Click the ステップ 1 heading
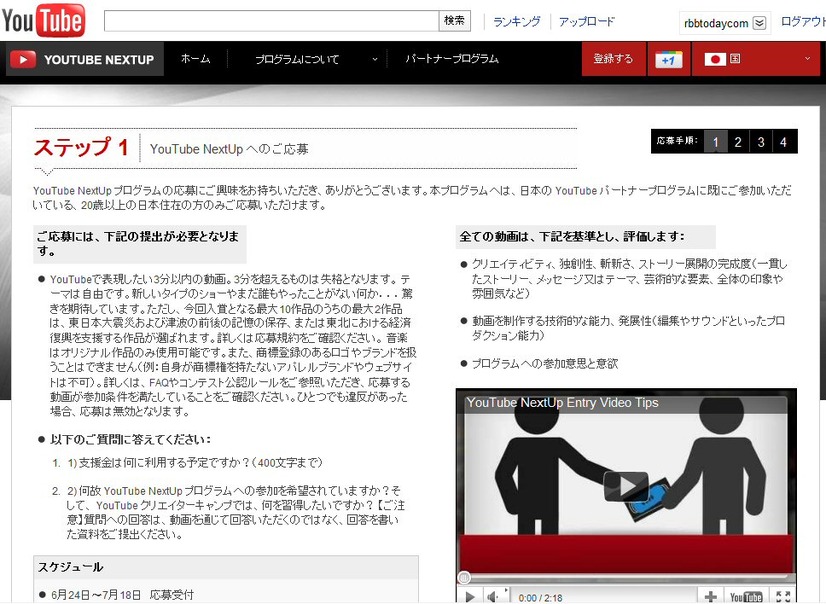This screenshot has height=604, width=826. click(x=81, y=147)
